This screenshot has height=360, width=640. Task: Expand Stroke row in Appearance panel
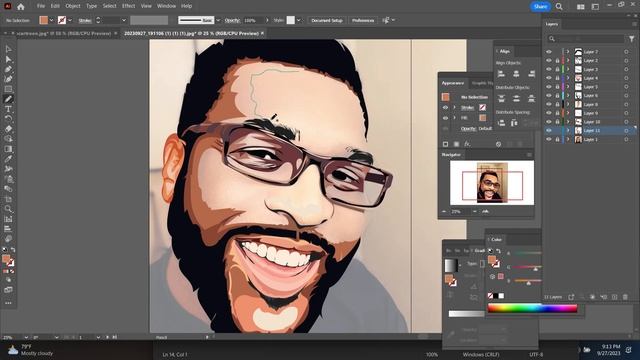[x=454, y=108]
